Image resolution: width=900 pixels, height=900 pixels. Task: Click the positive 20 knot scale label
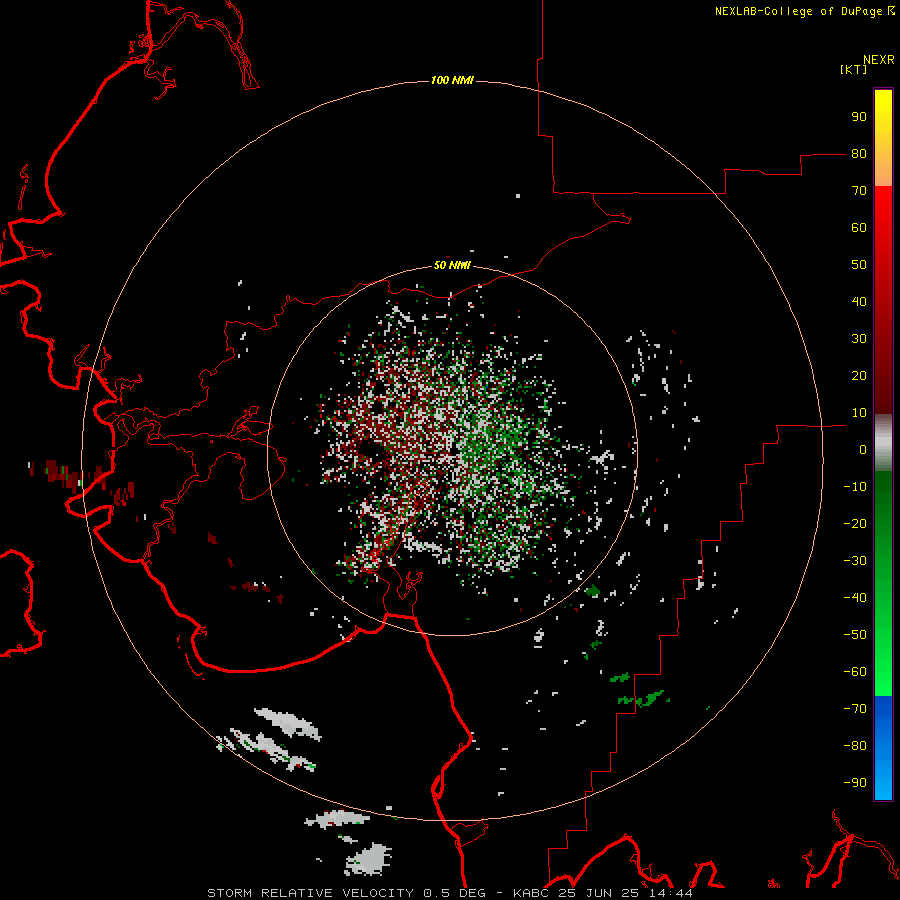[x=859, y=376]
